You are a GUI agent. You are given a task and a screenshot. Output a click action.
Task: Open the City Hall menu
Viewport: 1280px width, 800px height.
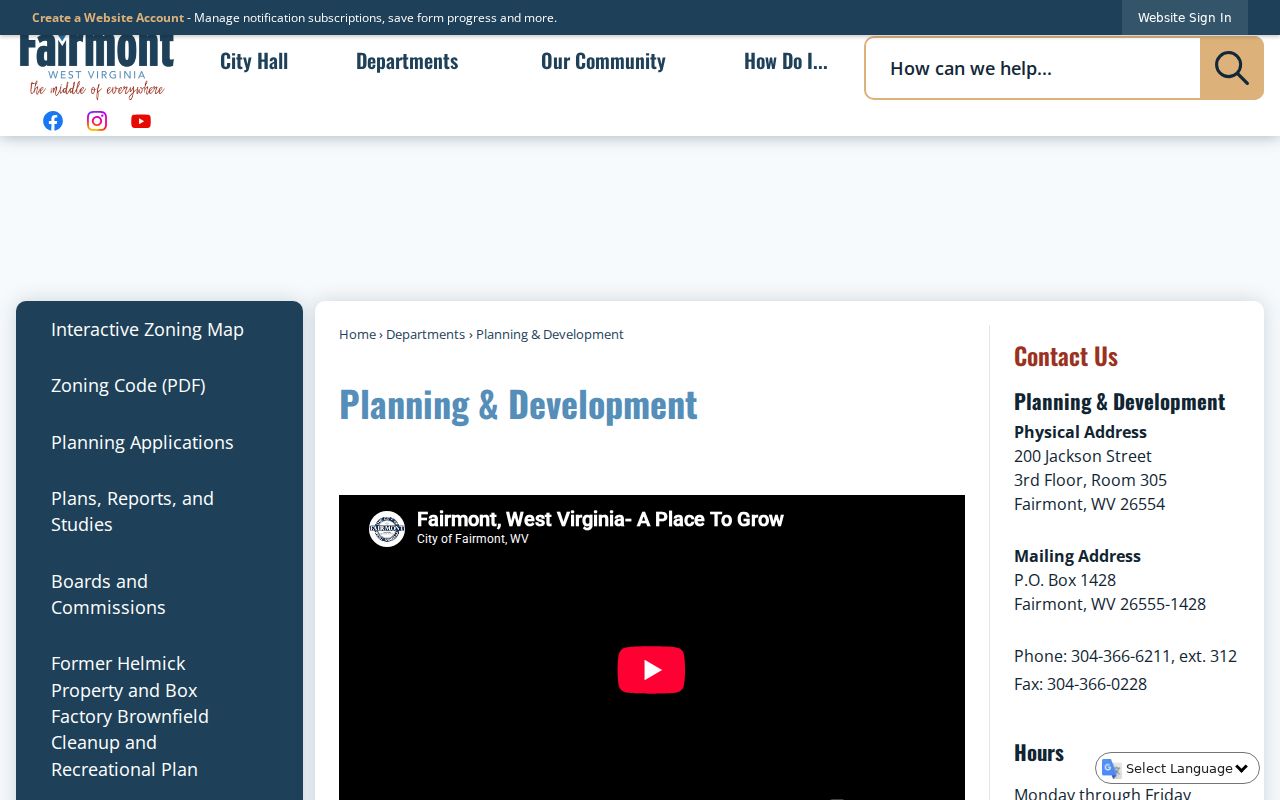[254, 61]
